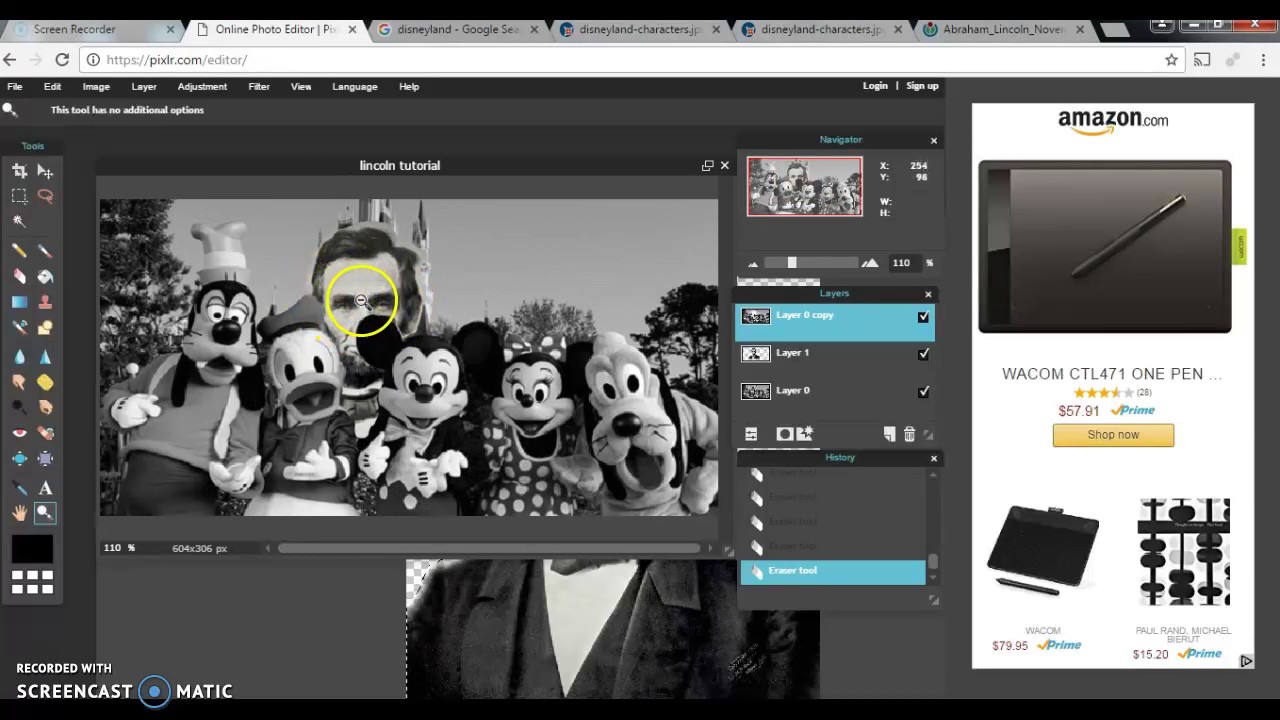The height and width of the screenshot is (720, 1280).
Task: Click the Login link
Action: [875, 86]
